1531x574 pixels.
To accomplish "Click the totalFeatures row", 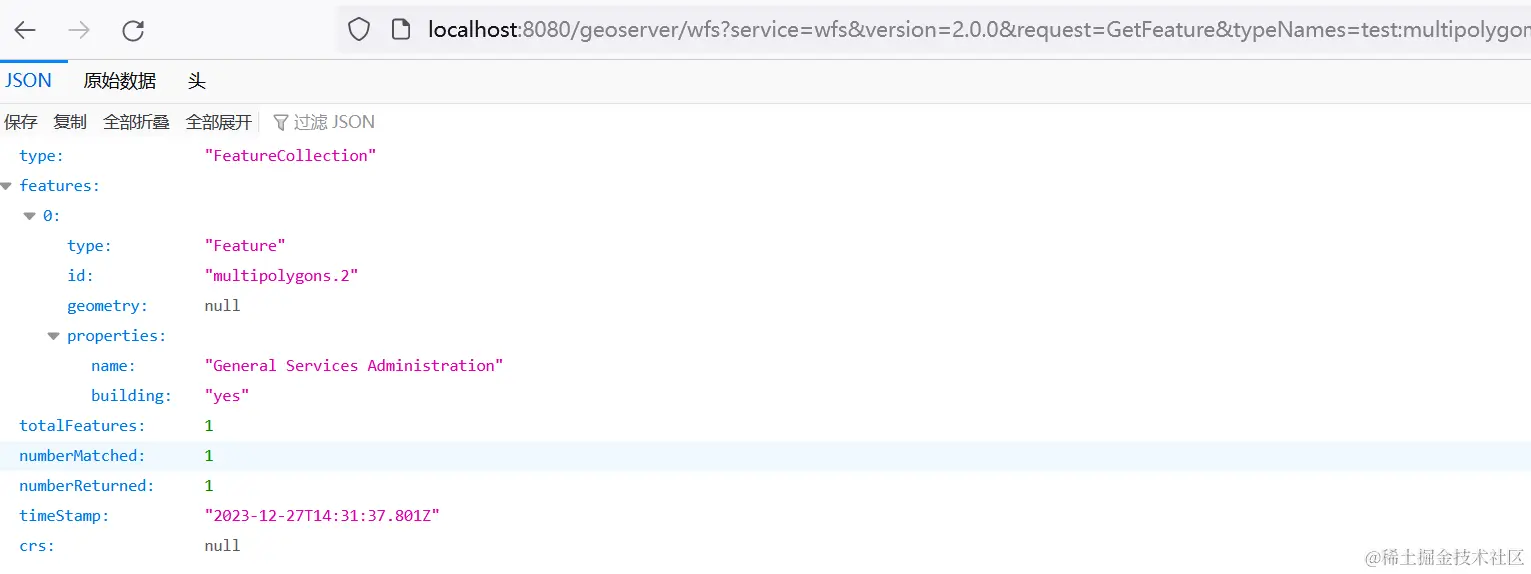I will (765, 426).
